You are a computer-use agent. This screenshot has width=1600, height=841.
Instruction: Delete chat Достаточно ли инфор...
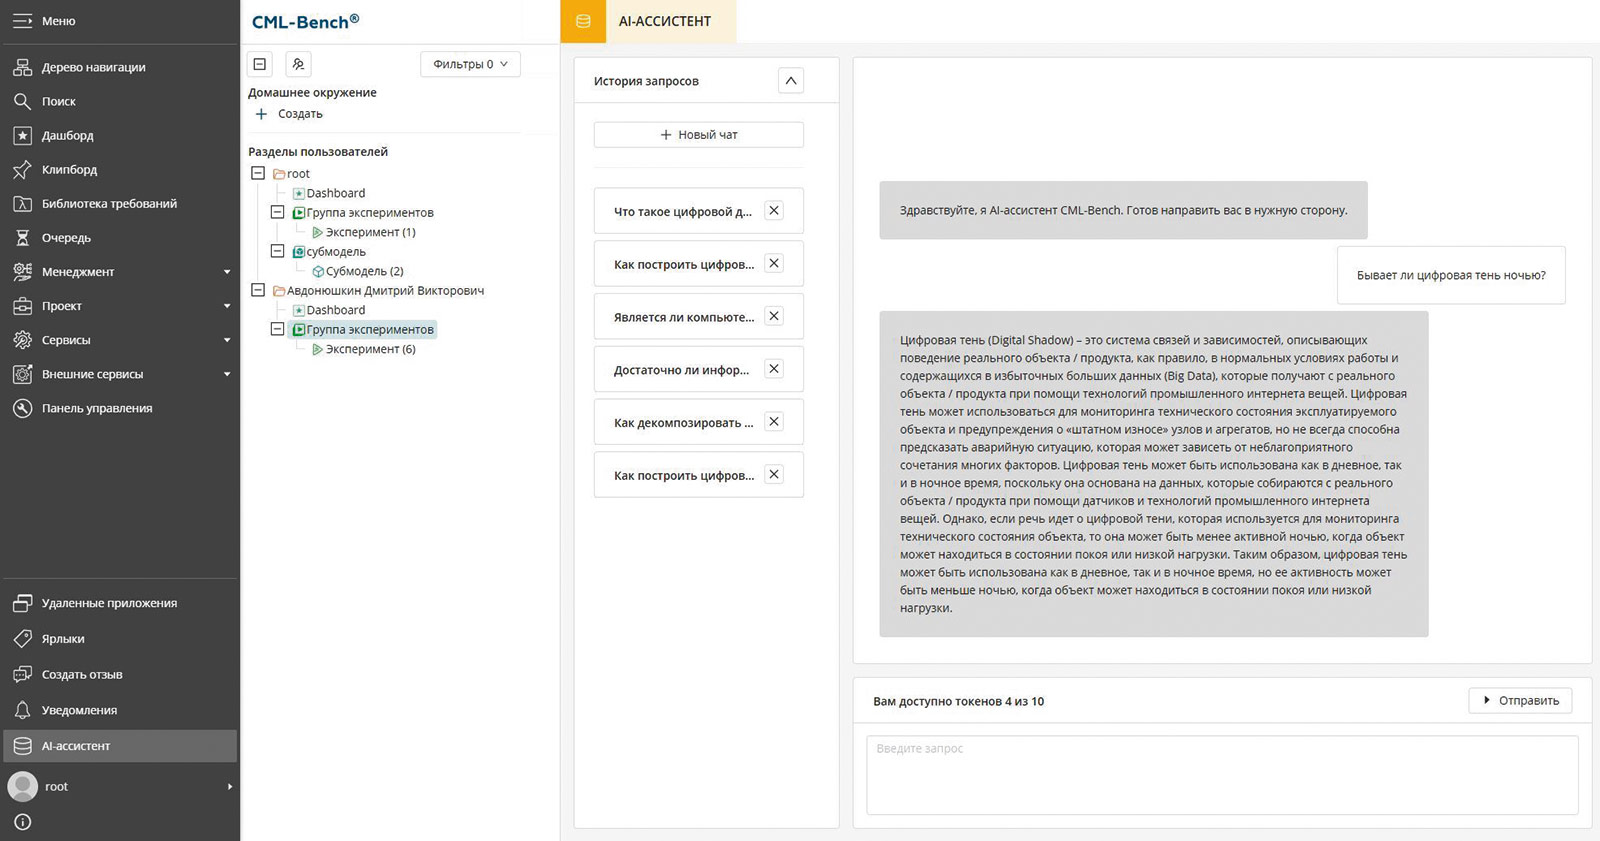(774, 369)
